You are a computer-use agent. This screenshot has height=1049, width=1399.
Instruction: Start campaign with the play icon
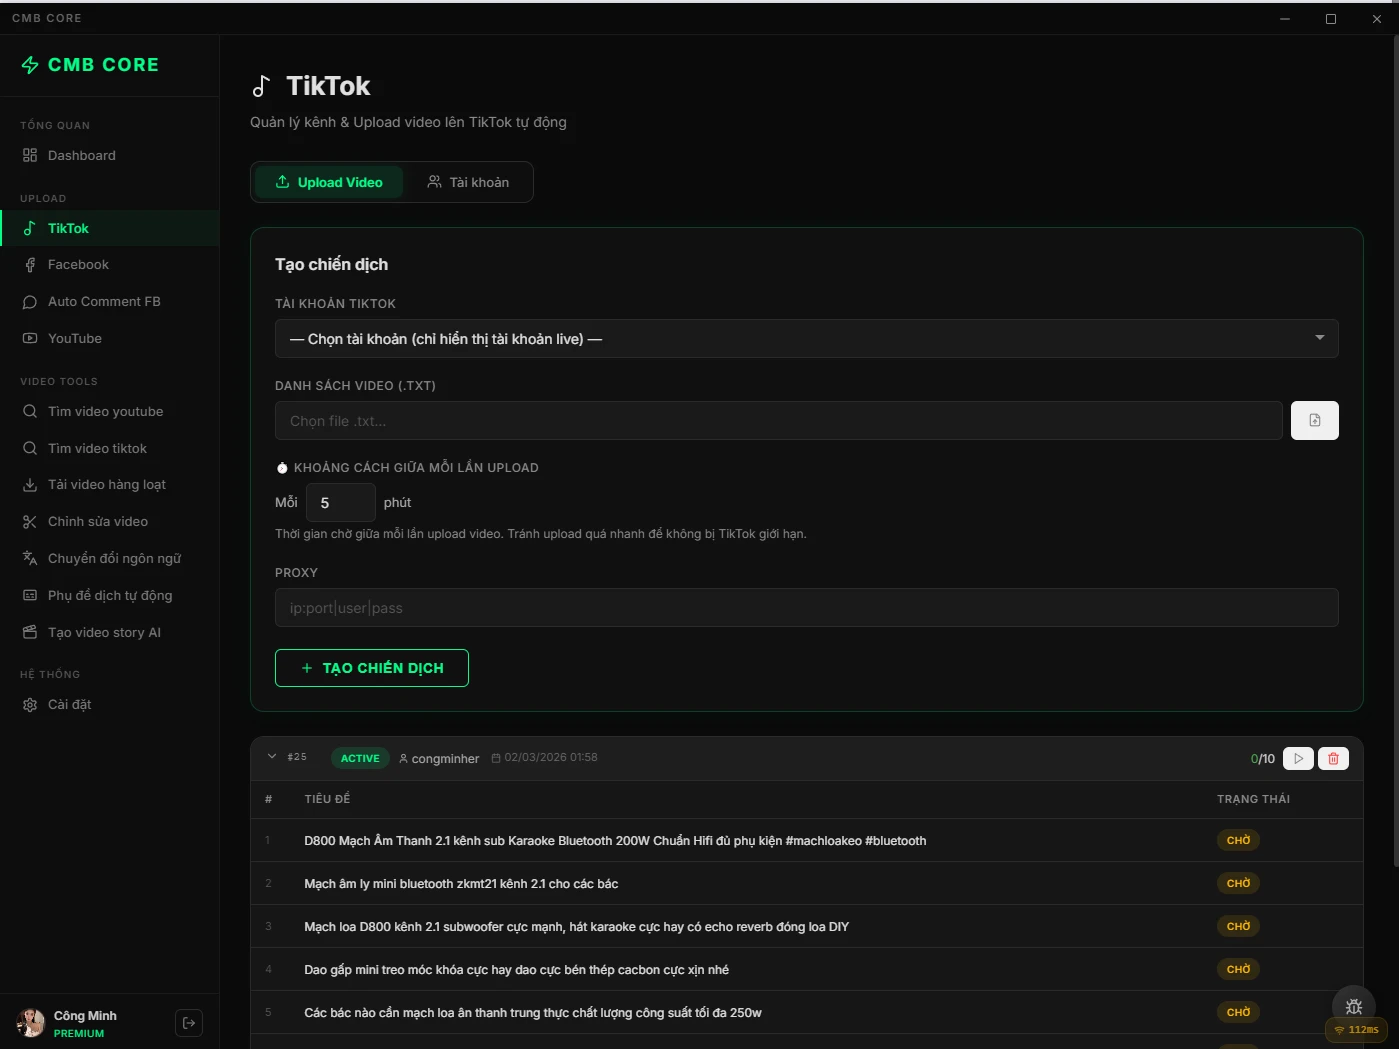point(1298,759)
